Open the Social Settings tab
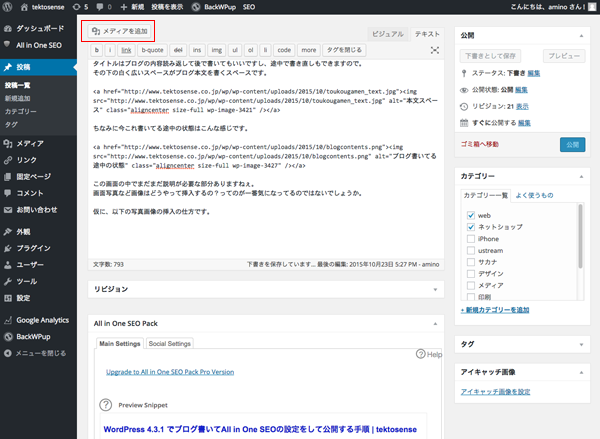Screen dimensions: 600x439 (170, 343)
